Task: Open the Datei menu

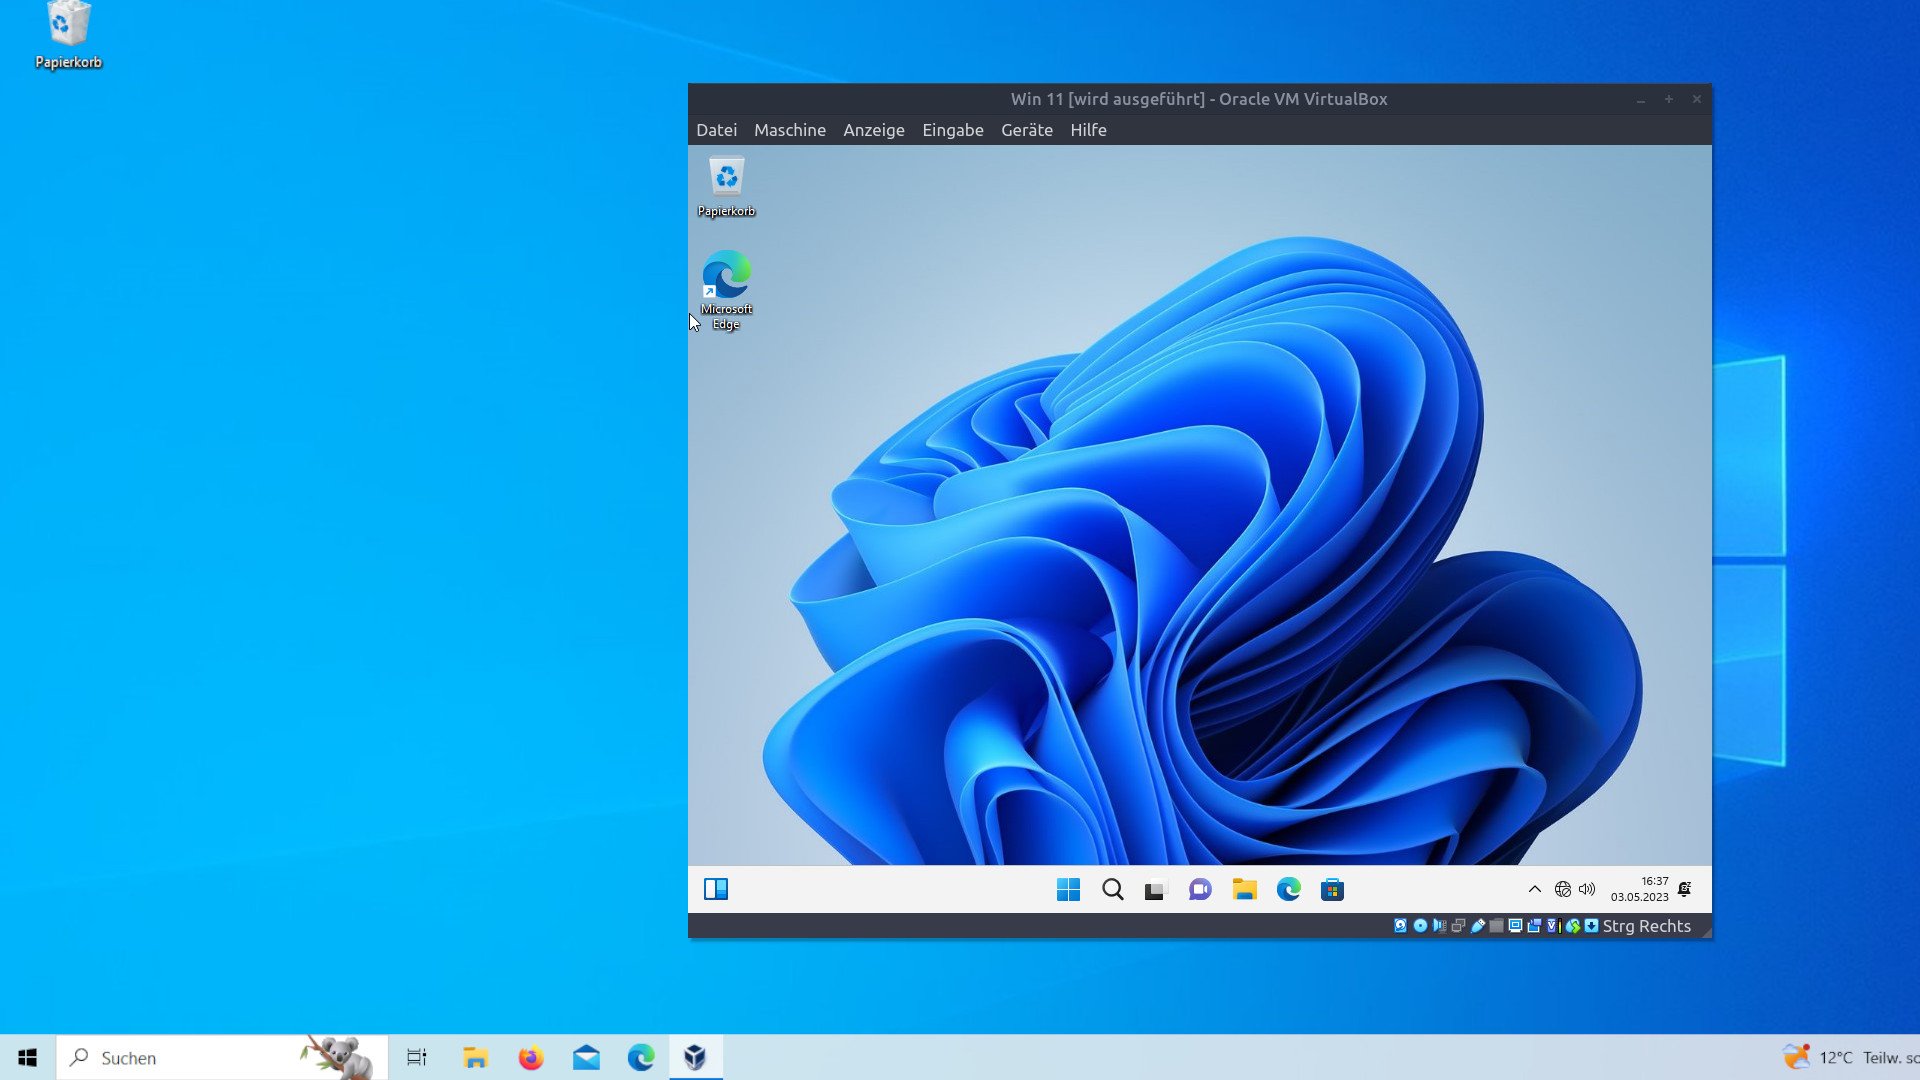Action: pos(716,130)
